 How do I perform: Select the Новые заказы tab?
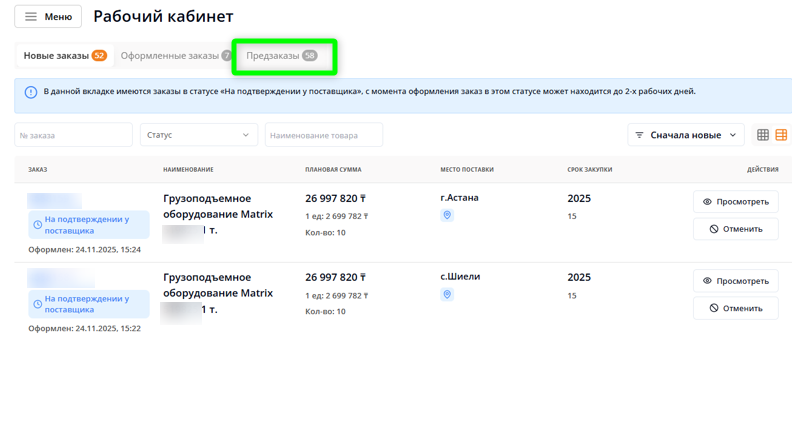pyautogui.click(x=64, y=56)
